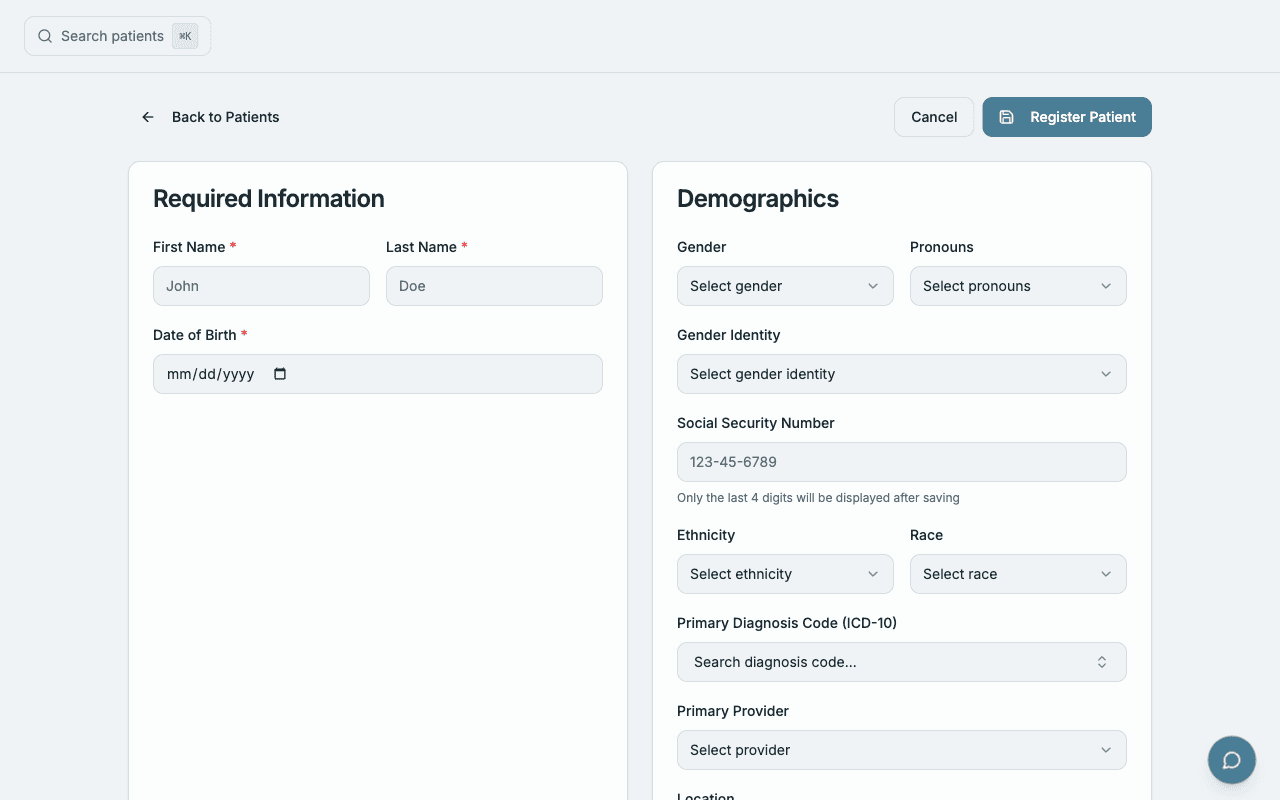Click the Gender Identity label
Screen dimensions: 1280x800
tap(729, 335)
